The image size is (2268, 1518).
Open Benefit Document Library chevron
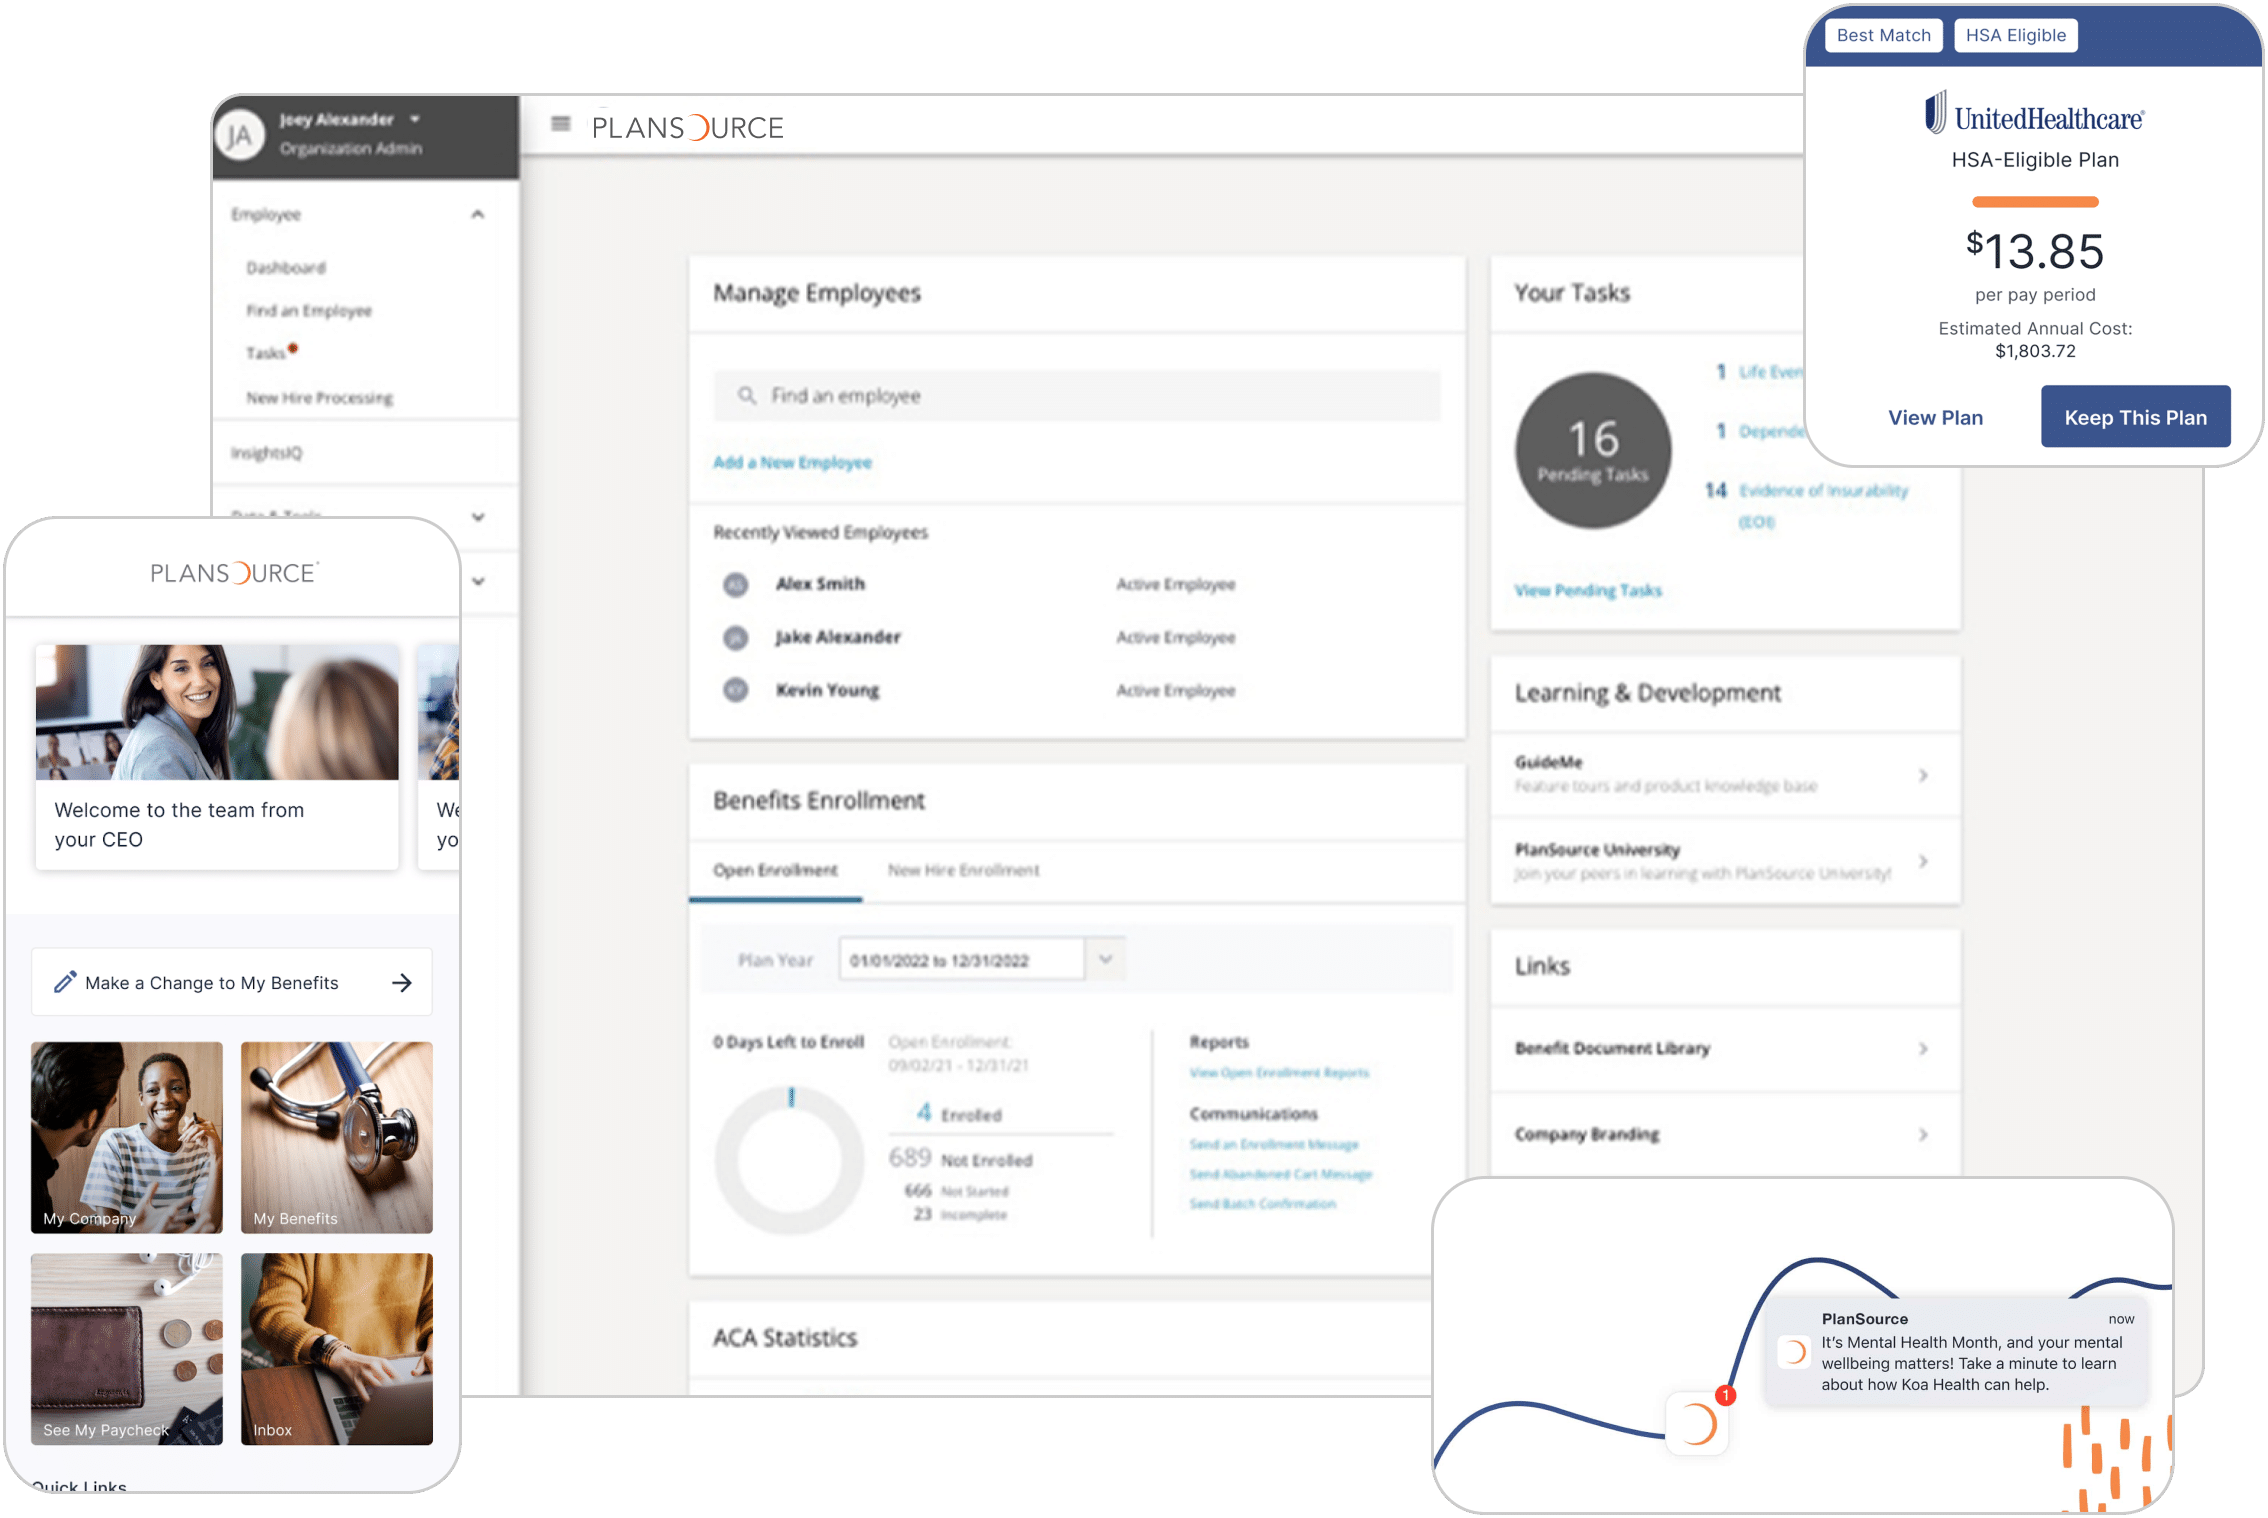pyautogui.click(x=1923, y=1048)
